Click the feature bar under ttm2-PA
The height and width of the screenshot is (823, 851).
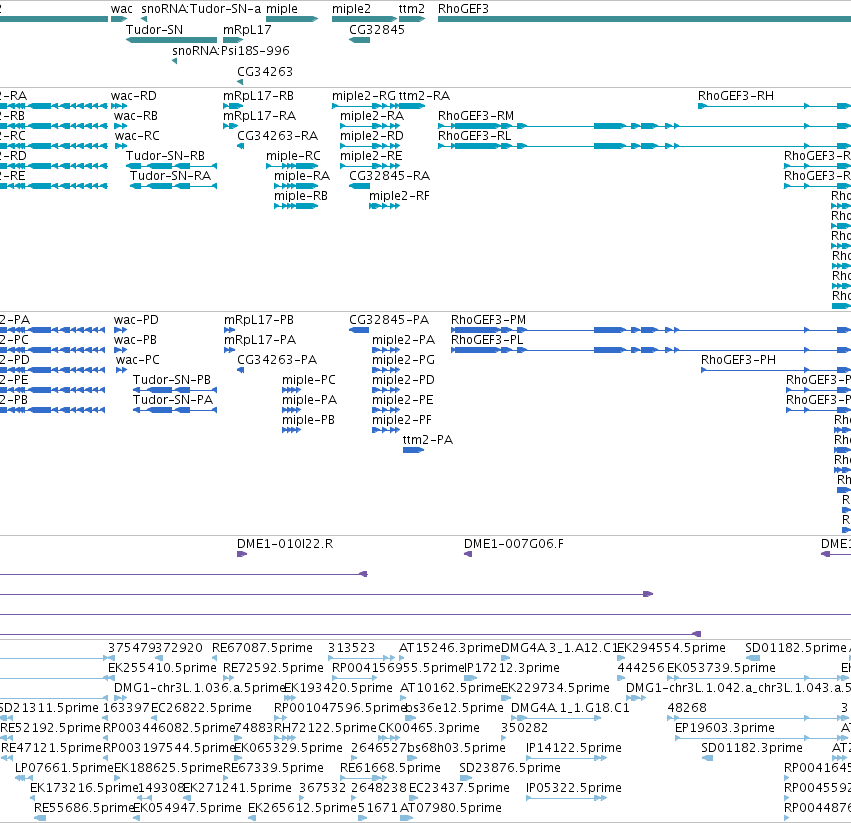[x=413, y=450]
